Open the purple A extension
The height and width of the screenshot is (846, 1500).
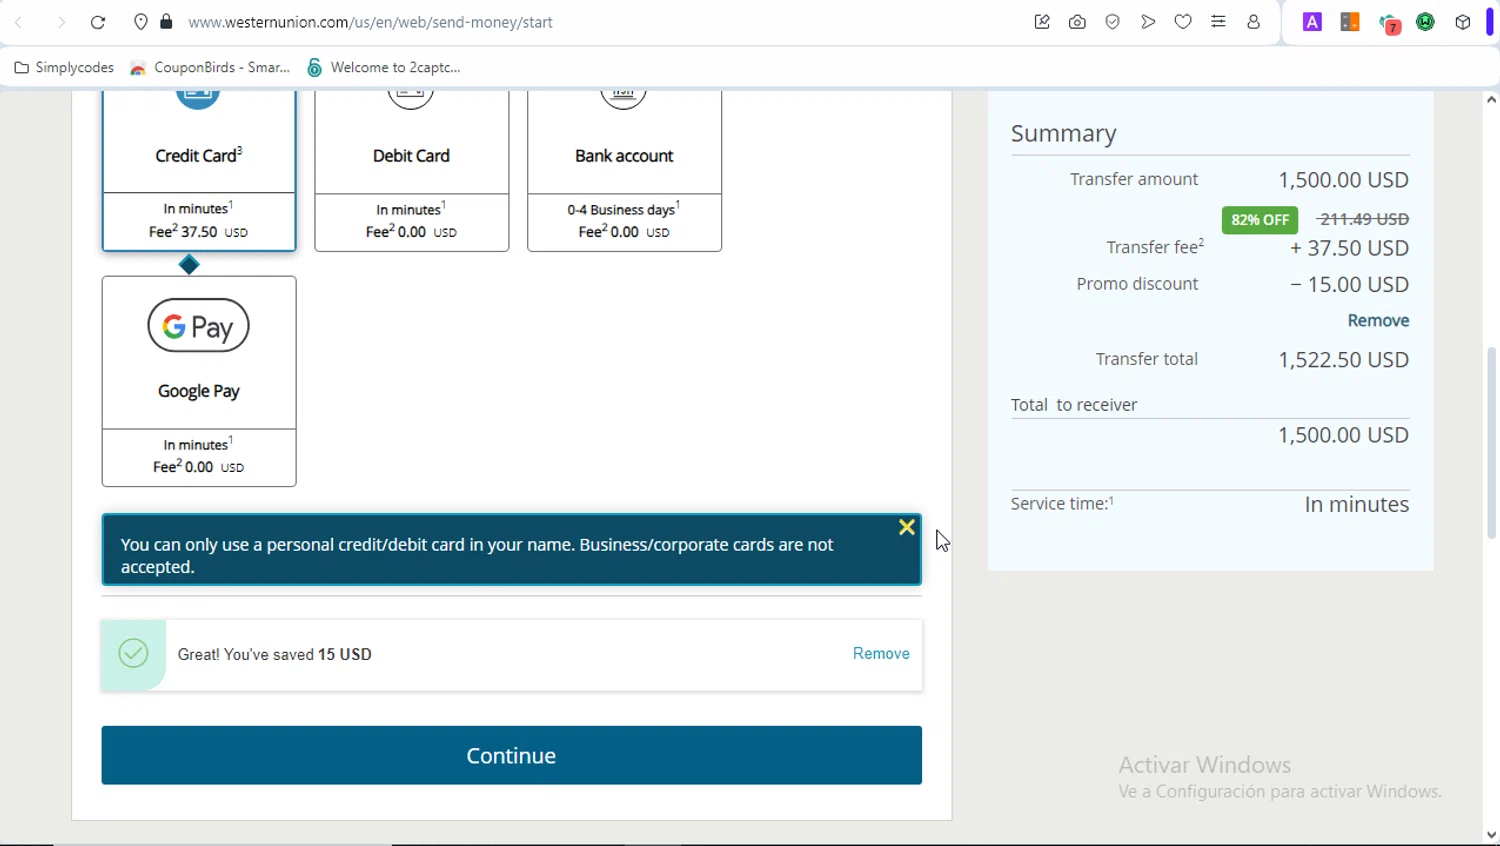[1312, 22]
